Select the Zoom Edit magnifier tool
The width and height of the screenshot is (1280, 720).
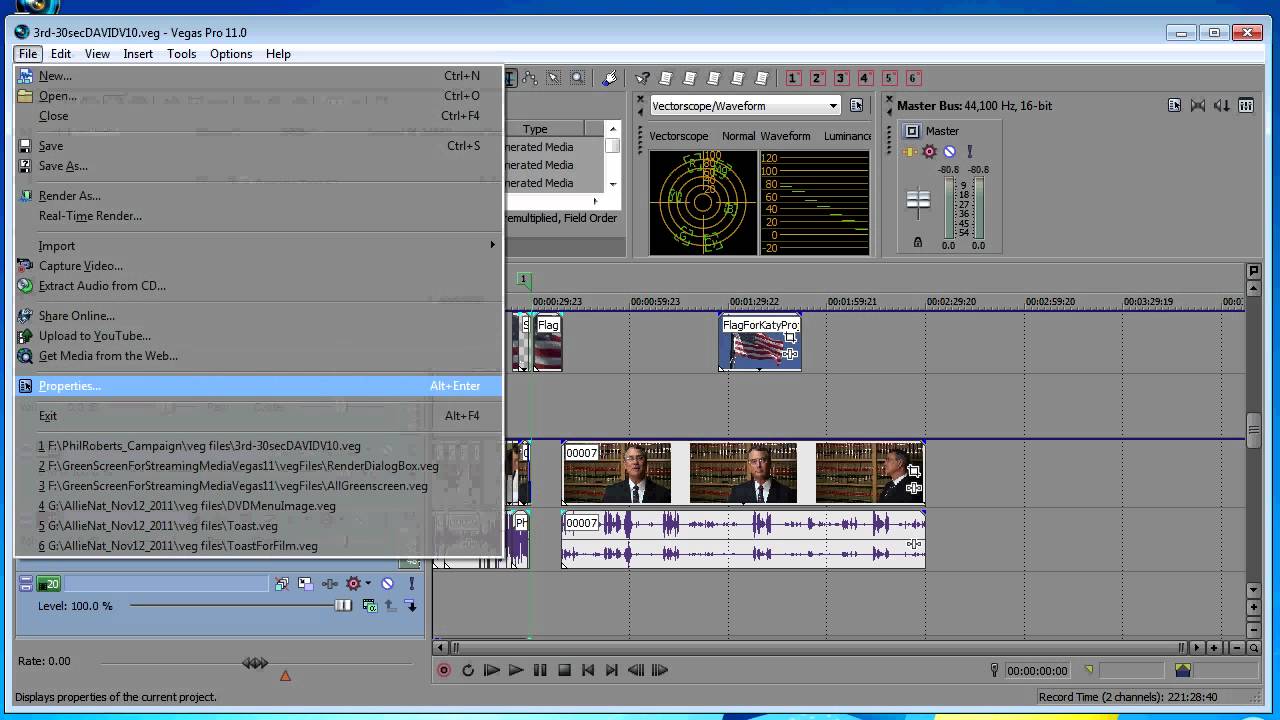coord(578,78)
